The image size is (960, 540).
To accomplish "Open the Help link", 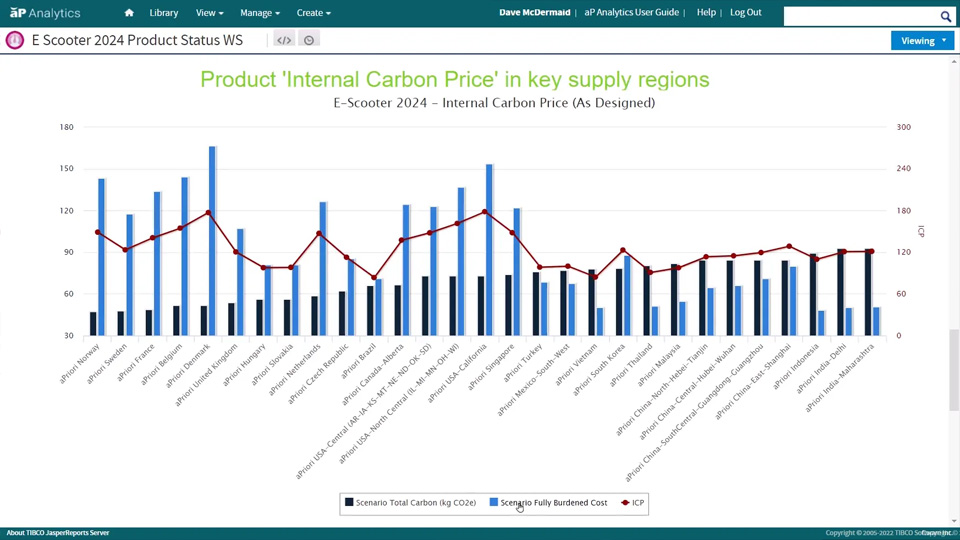I will coord(706,12).
